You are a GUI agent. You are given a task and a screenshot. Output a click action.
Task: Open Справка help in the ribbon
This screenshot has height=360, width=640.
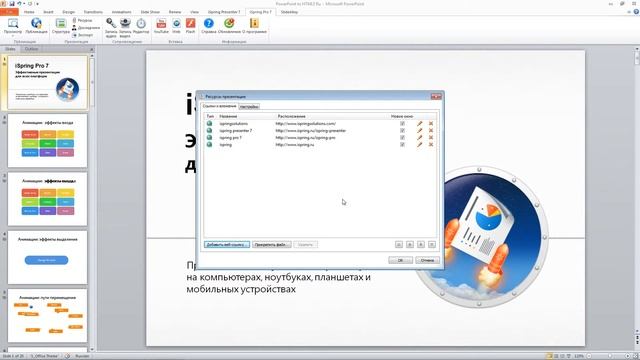209,26
